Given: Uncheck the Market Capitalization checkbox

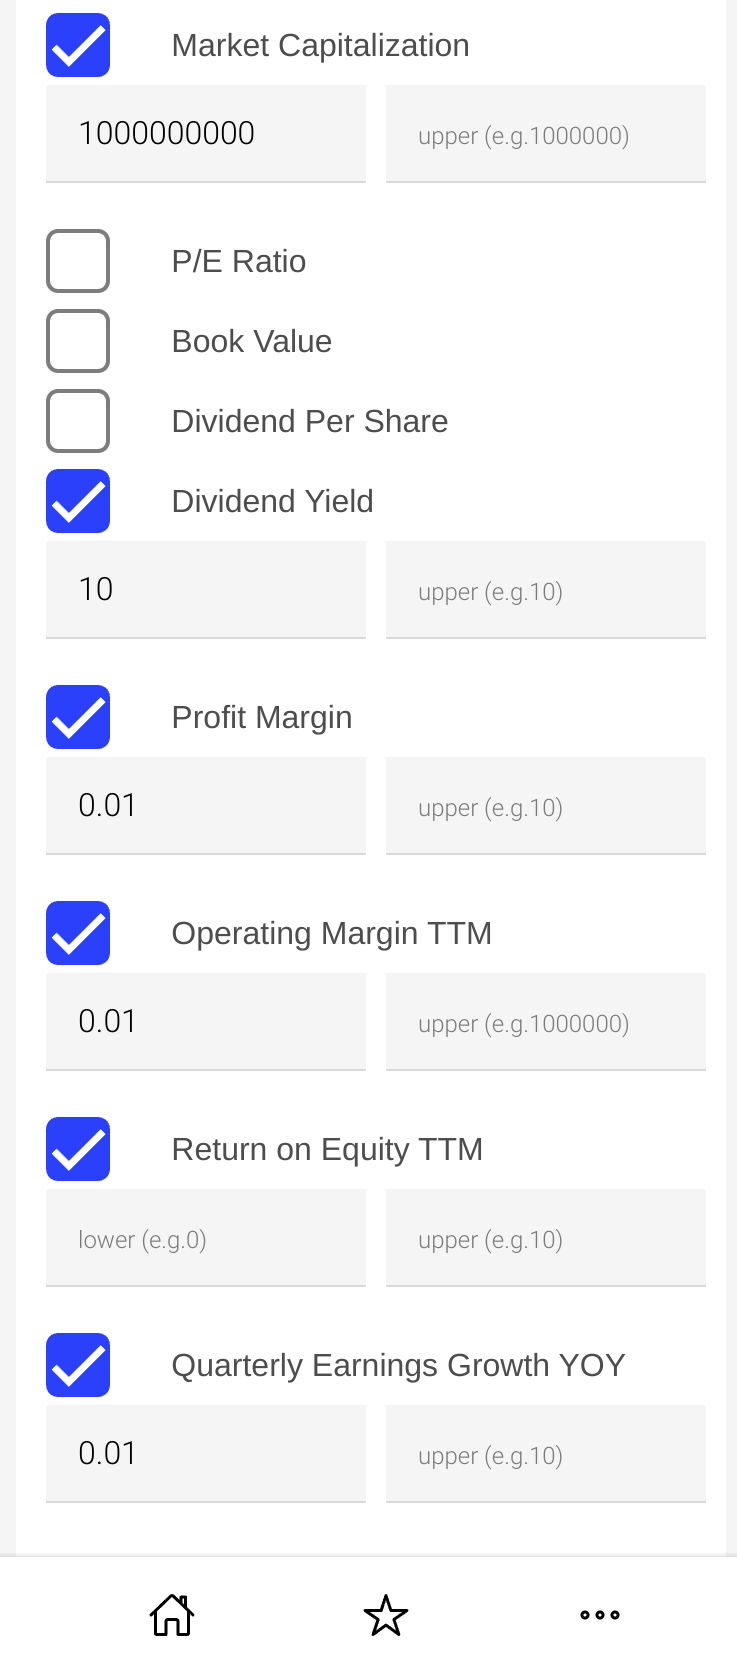Looking at the screenshot, I should 78,45.
